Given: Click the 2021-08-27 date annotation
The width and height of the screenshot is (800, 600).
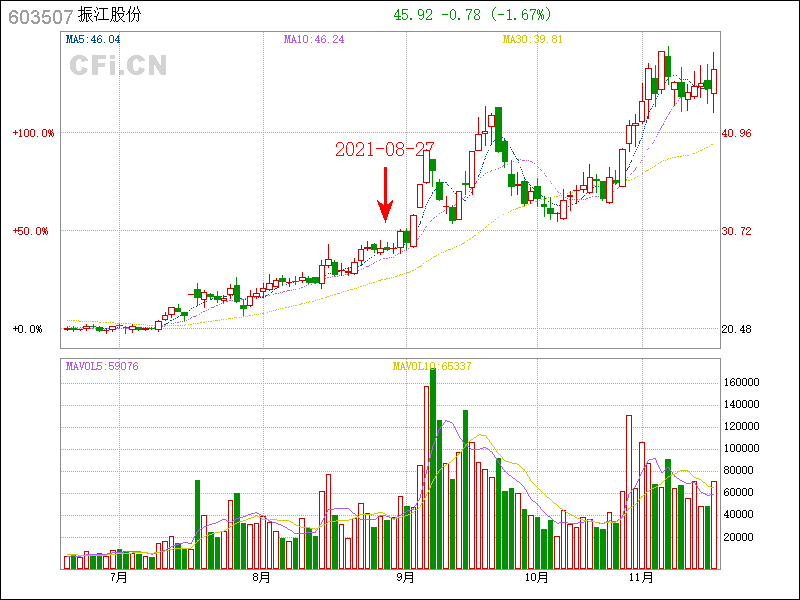Looking at the screenshot, I should (x=385, y=149).
